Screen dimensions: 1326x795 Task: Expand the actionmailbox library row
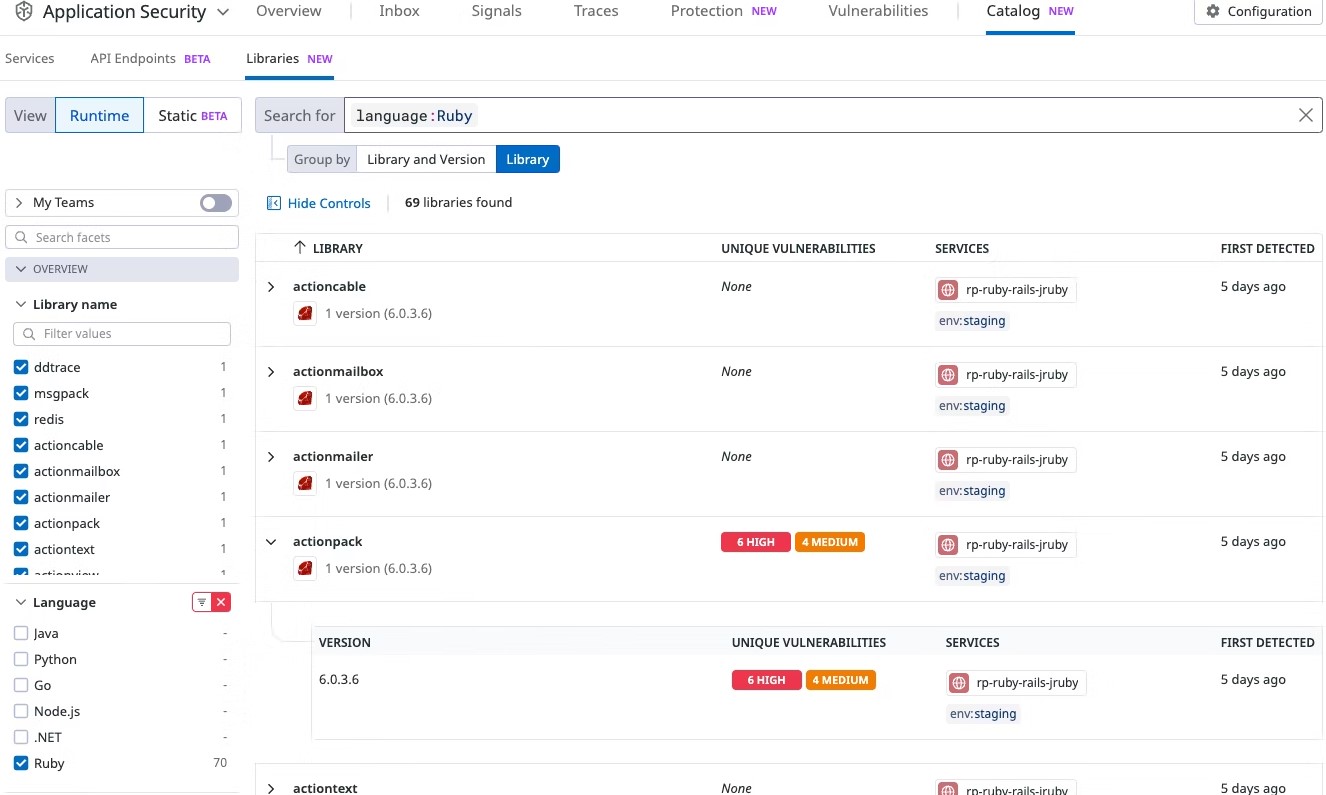271,372
